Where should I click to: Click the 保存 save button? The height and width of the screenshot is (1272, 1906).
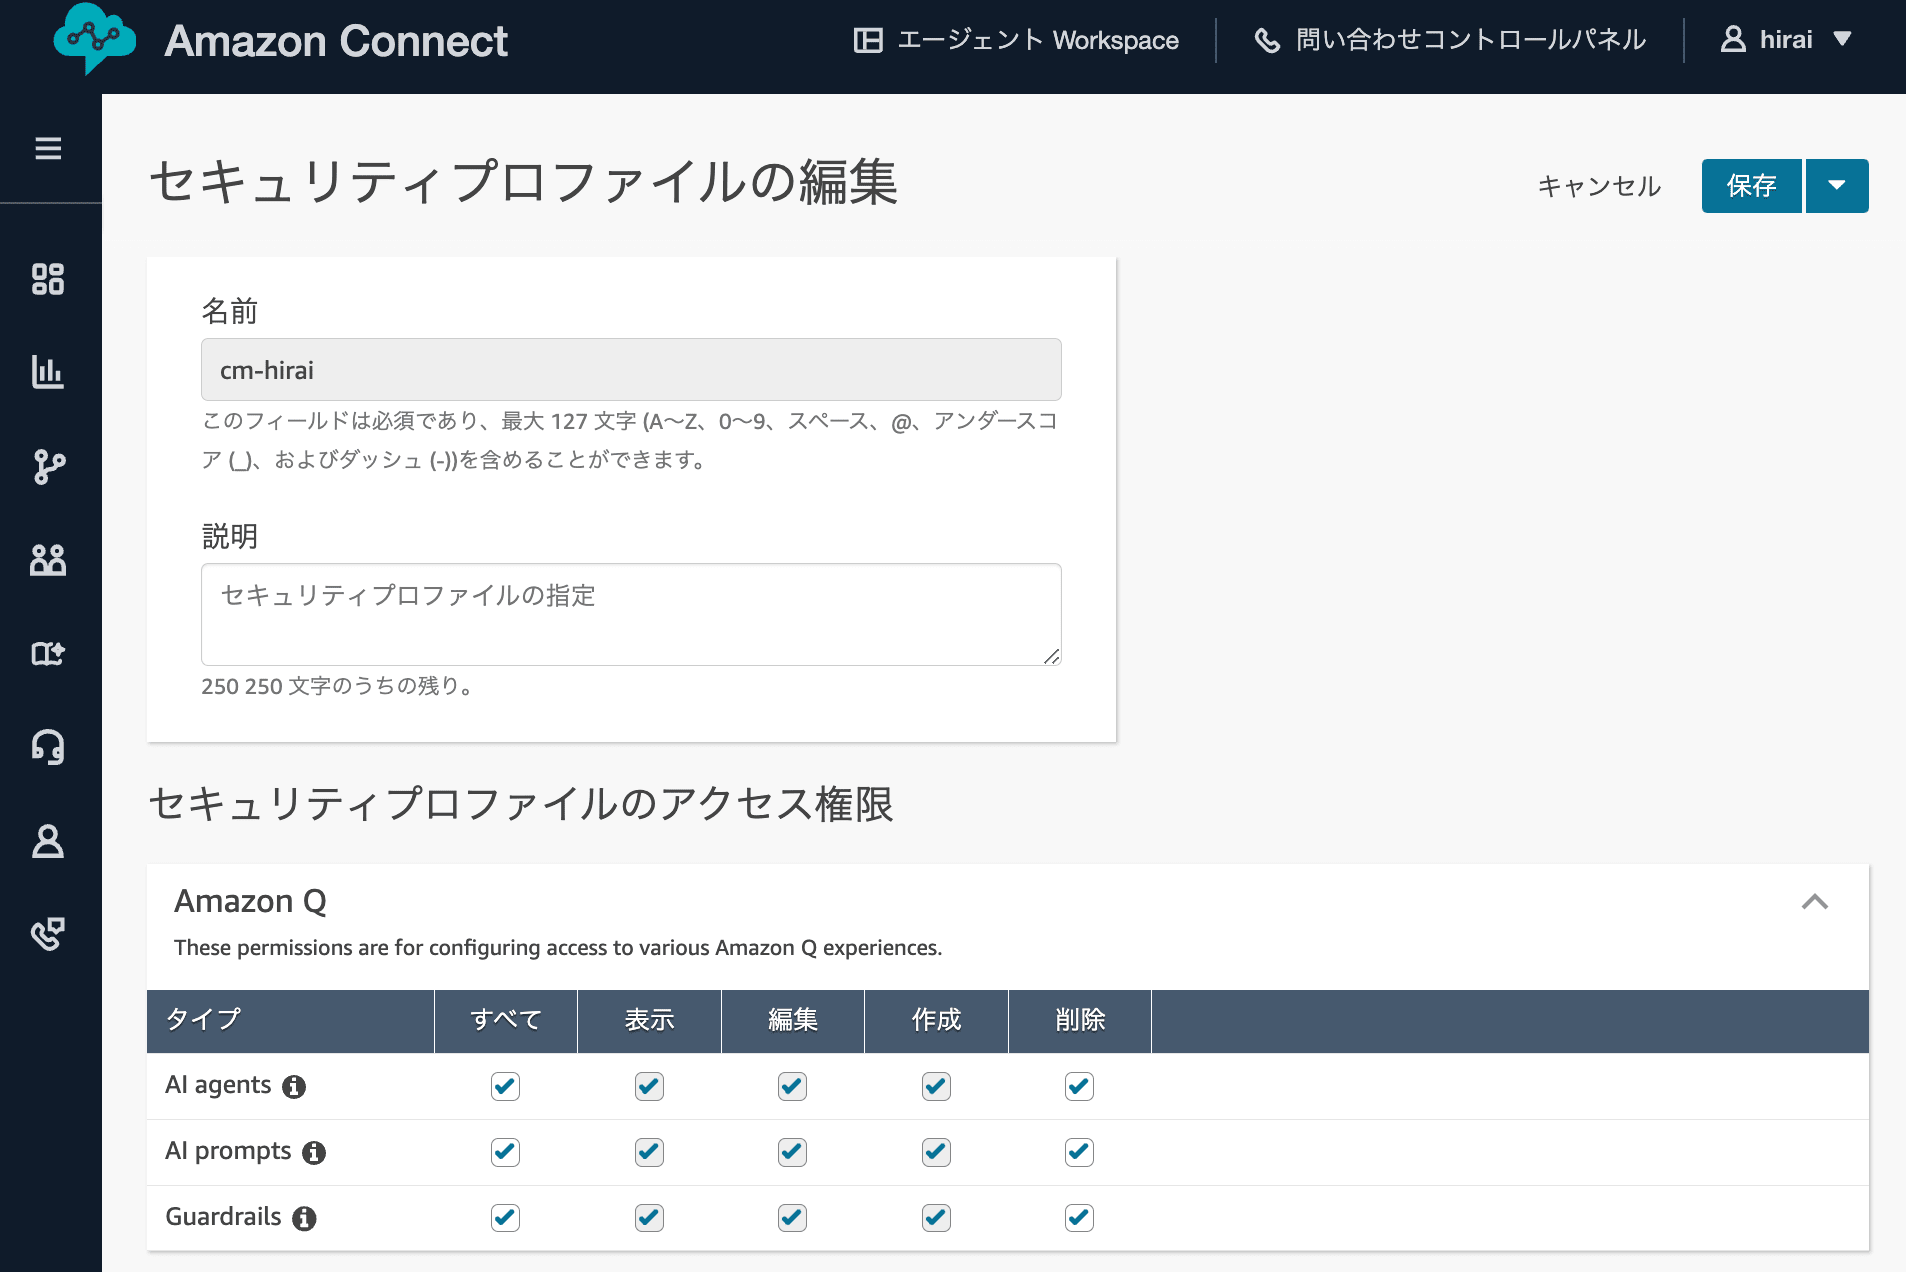coord(1752,186)
